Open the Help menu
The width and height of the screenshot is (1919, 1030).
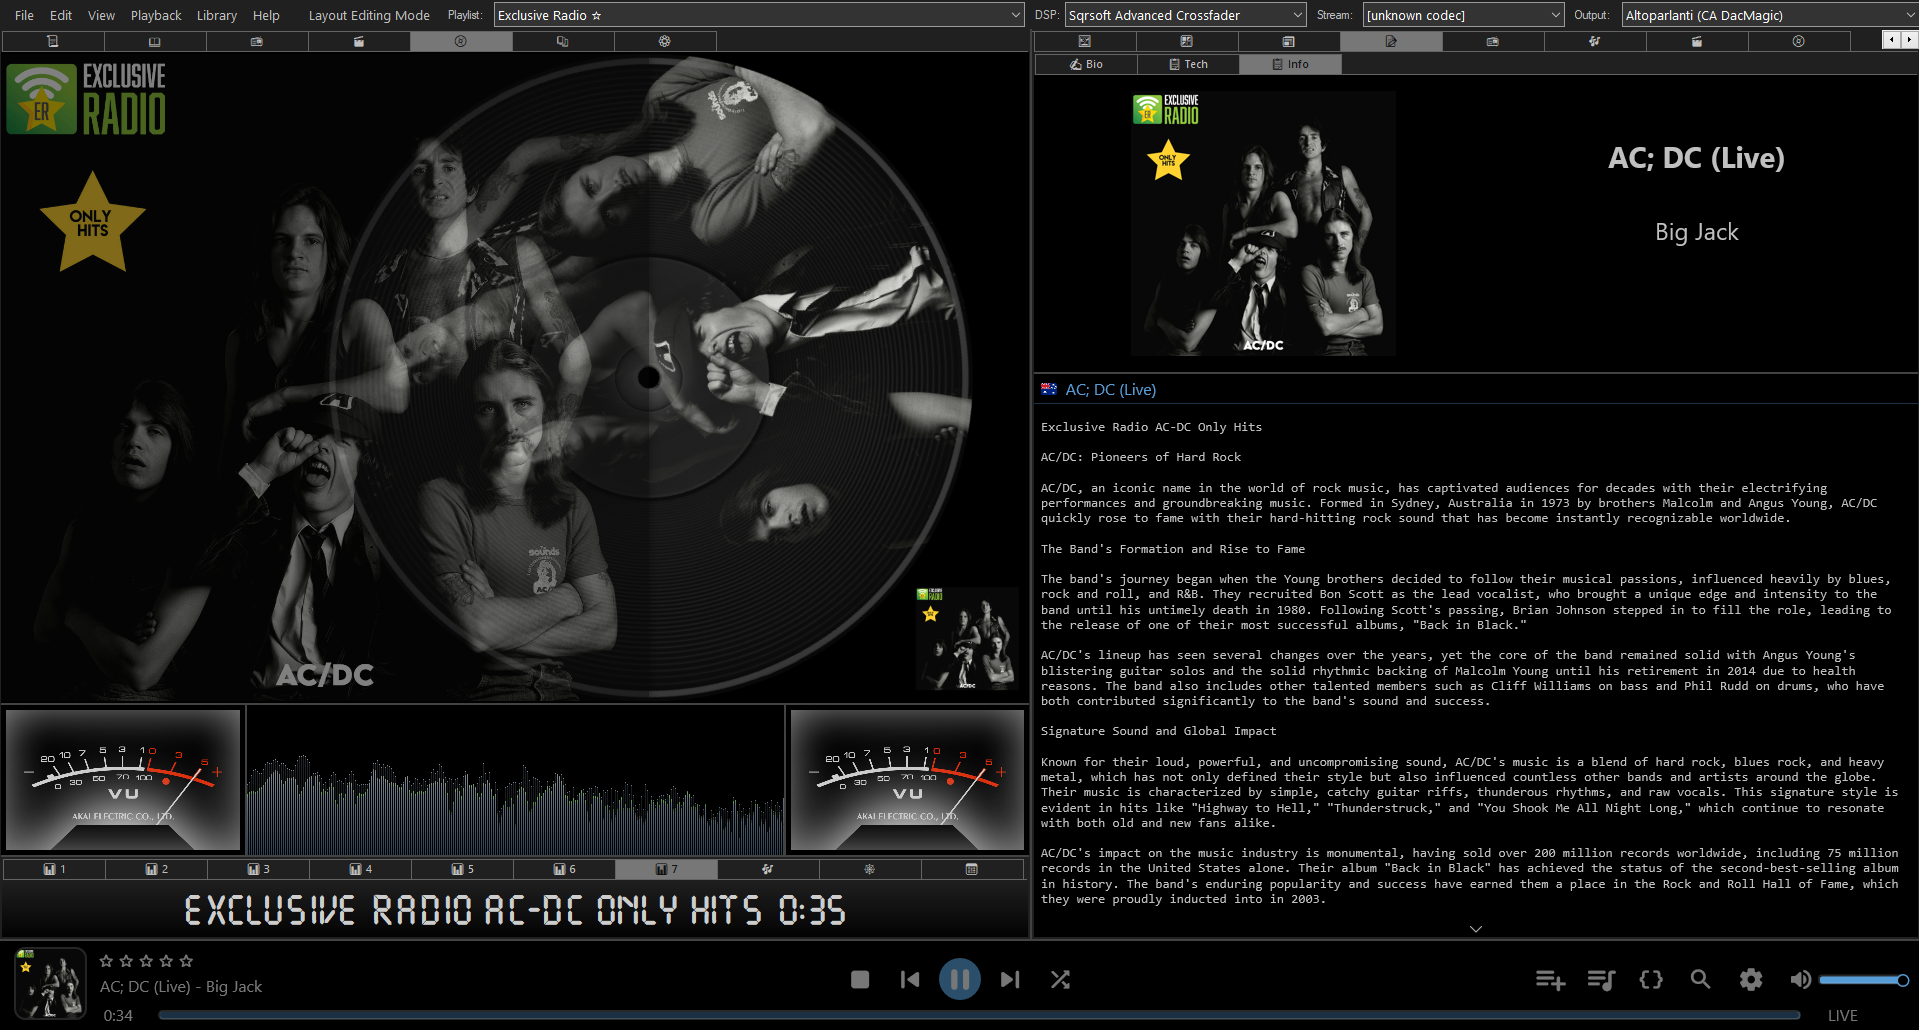[266, 15]
